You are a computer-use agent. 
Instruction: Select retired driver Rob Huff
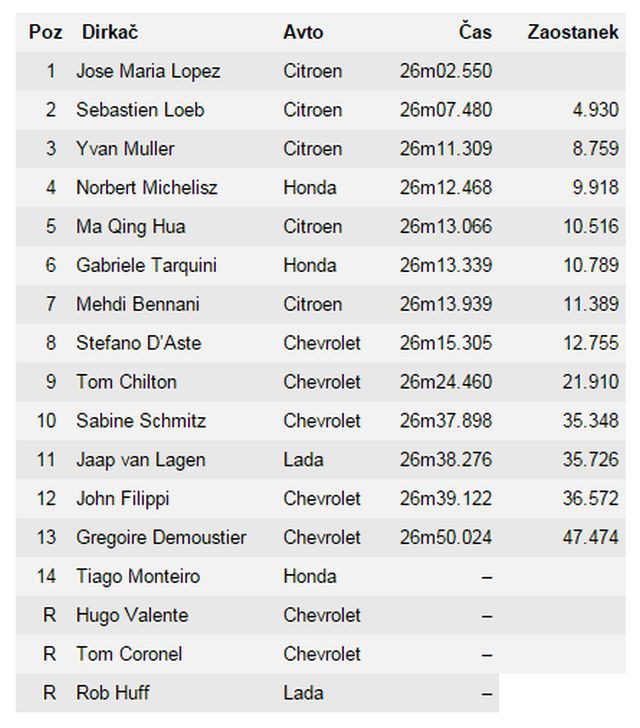[x=113, y=692]
